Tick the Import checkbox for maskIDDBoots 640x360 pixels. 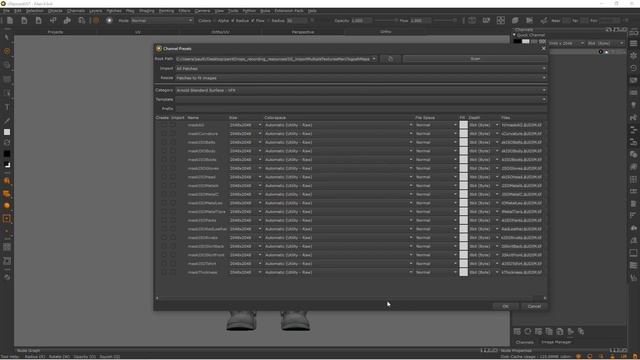pyautogui.click(x=173, y=160)
